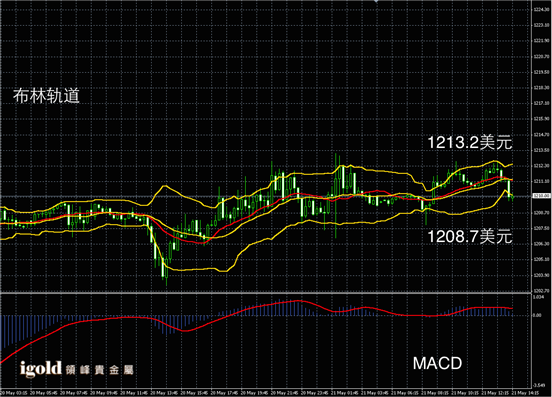
Task: Select the 布林轨道 chart label
Action: click(46, 96)
